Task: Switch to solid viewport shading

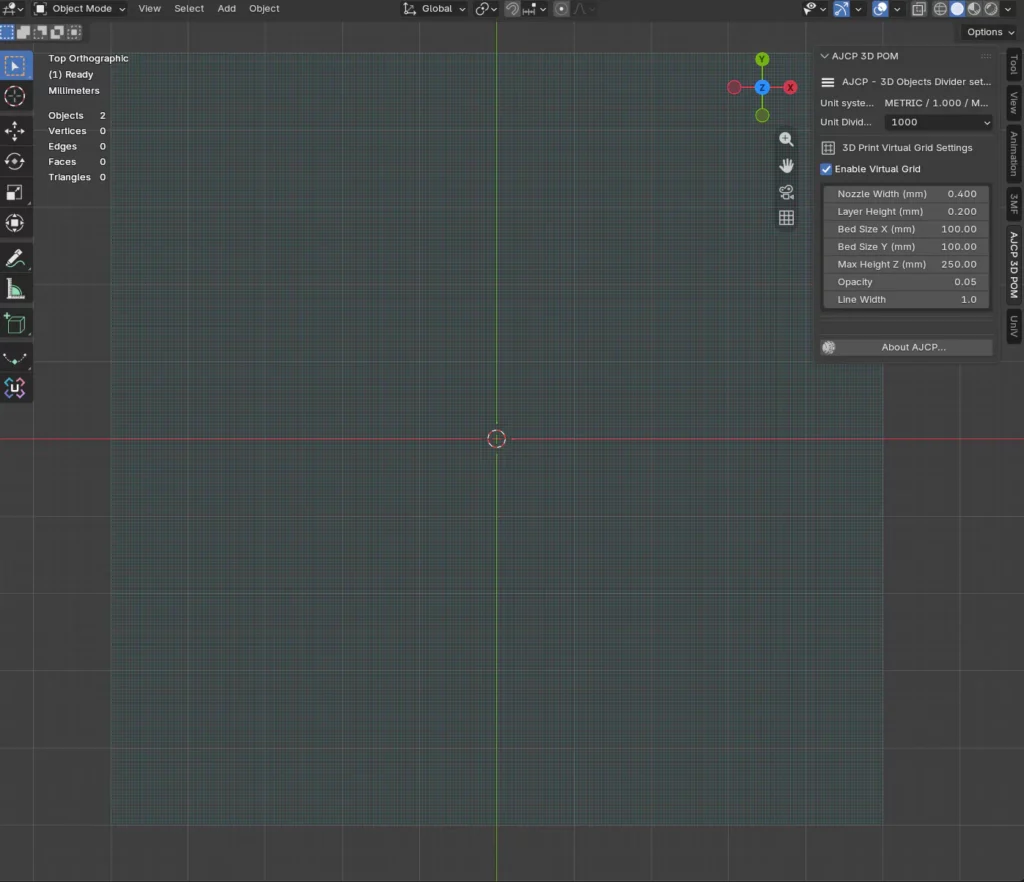Action: pyautogui.click(x=957, y=8)
